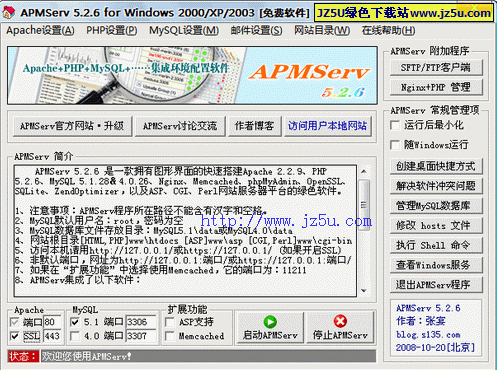Enable the 运行后最小化 checkbox
The height and width of the screenshot is (370, 497).
[x=395, y=125]
